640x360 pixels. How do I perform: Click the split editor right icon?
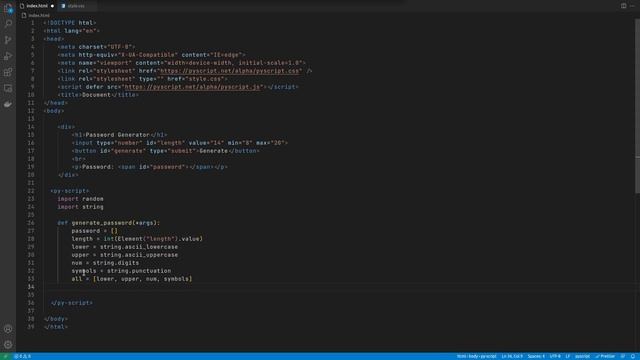point(624,6)
